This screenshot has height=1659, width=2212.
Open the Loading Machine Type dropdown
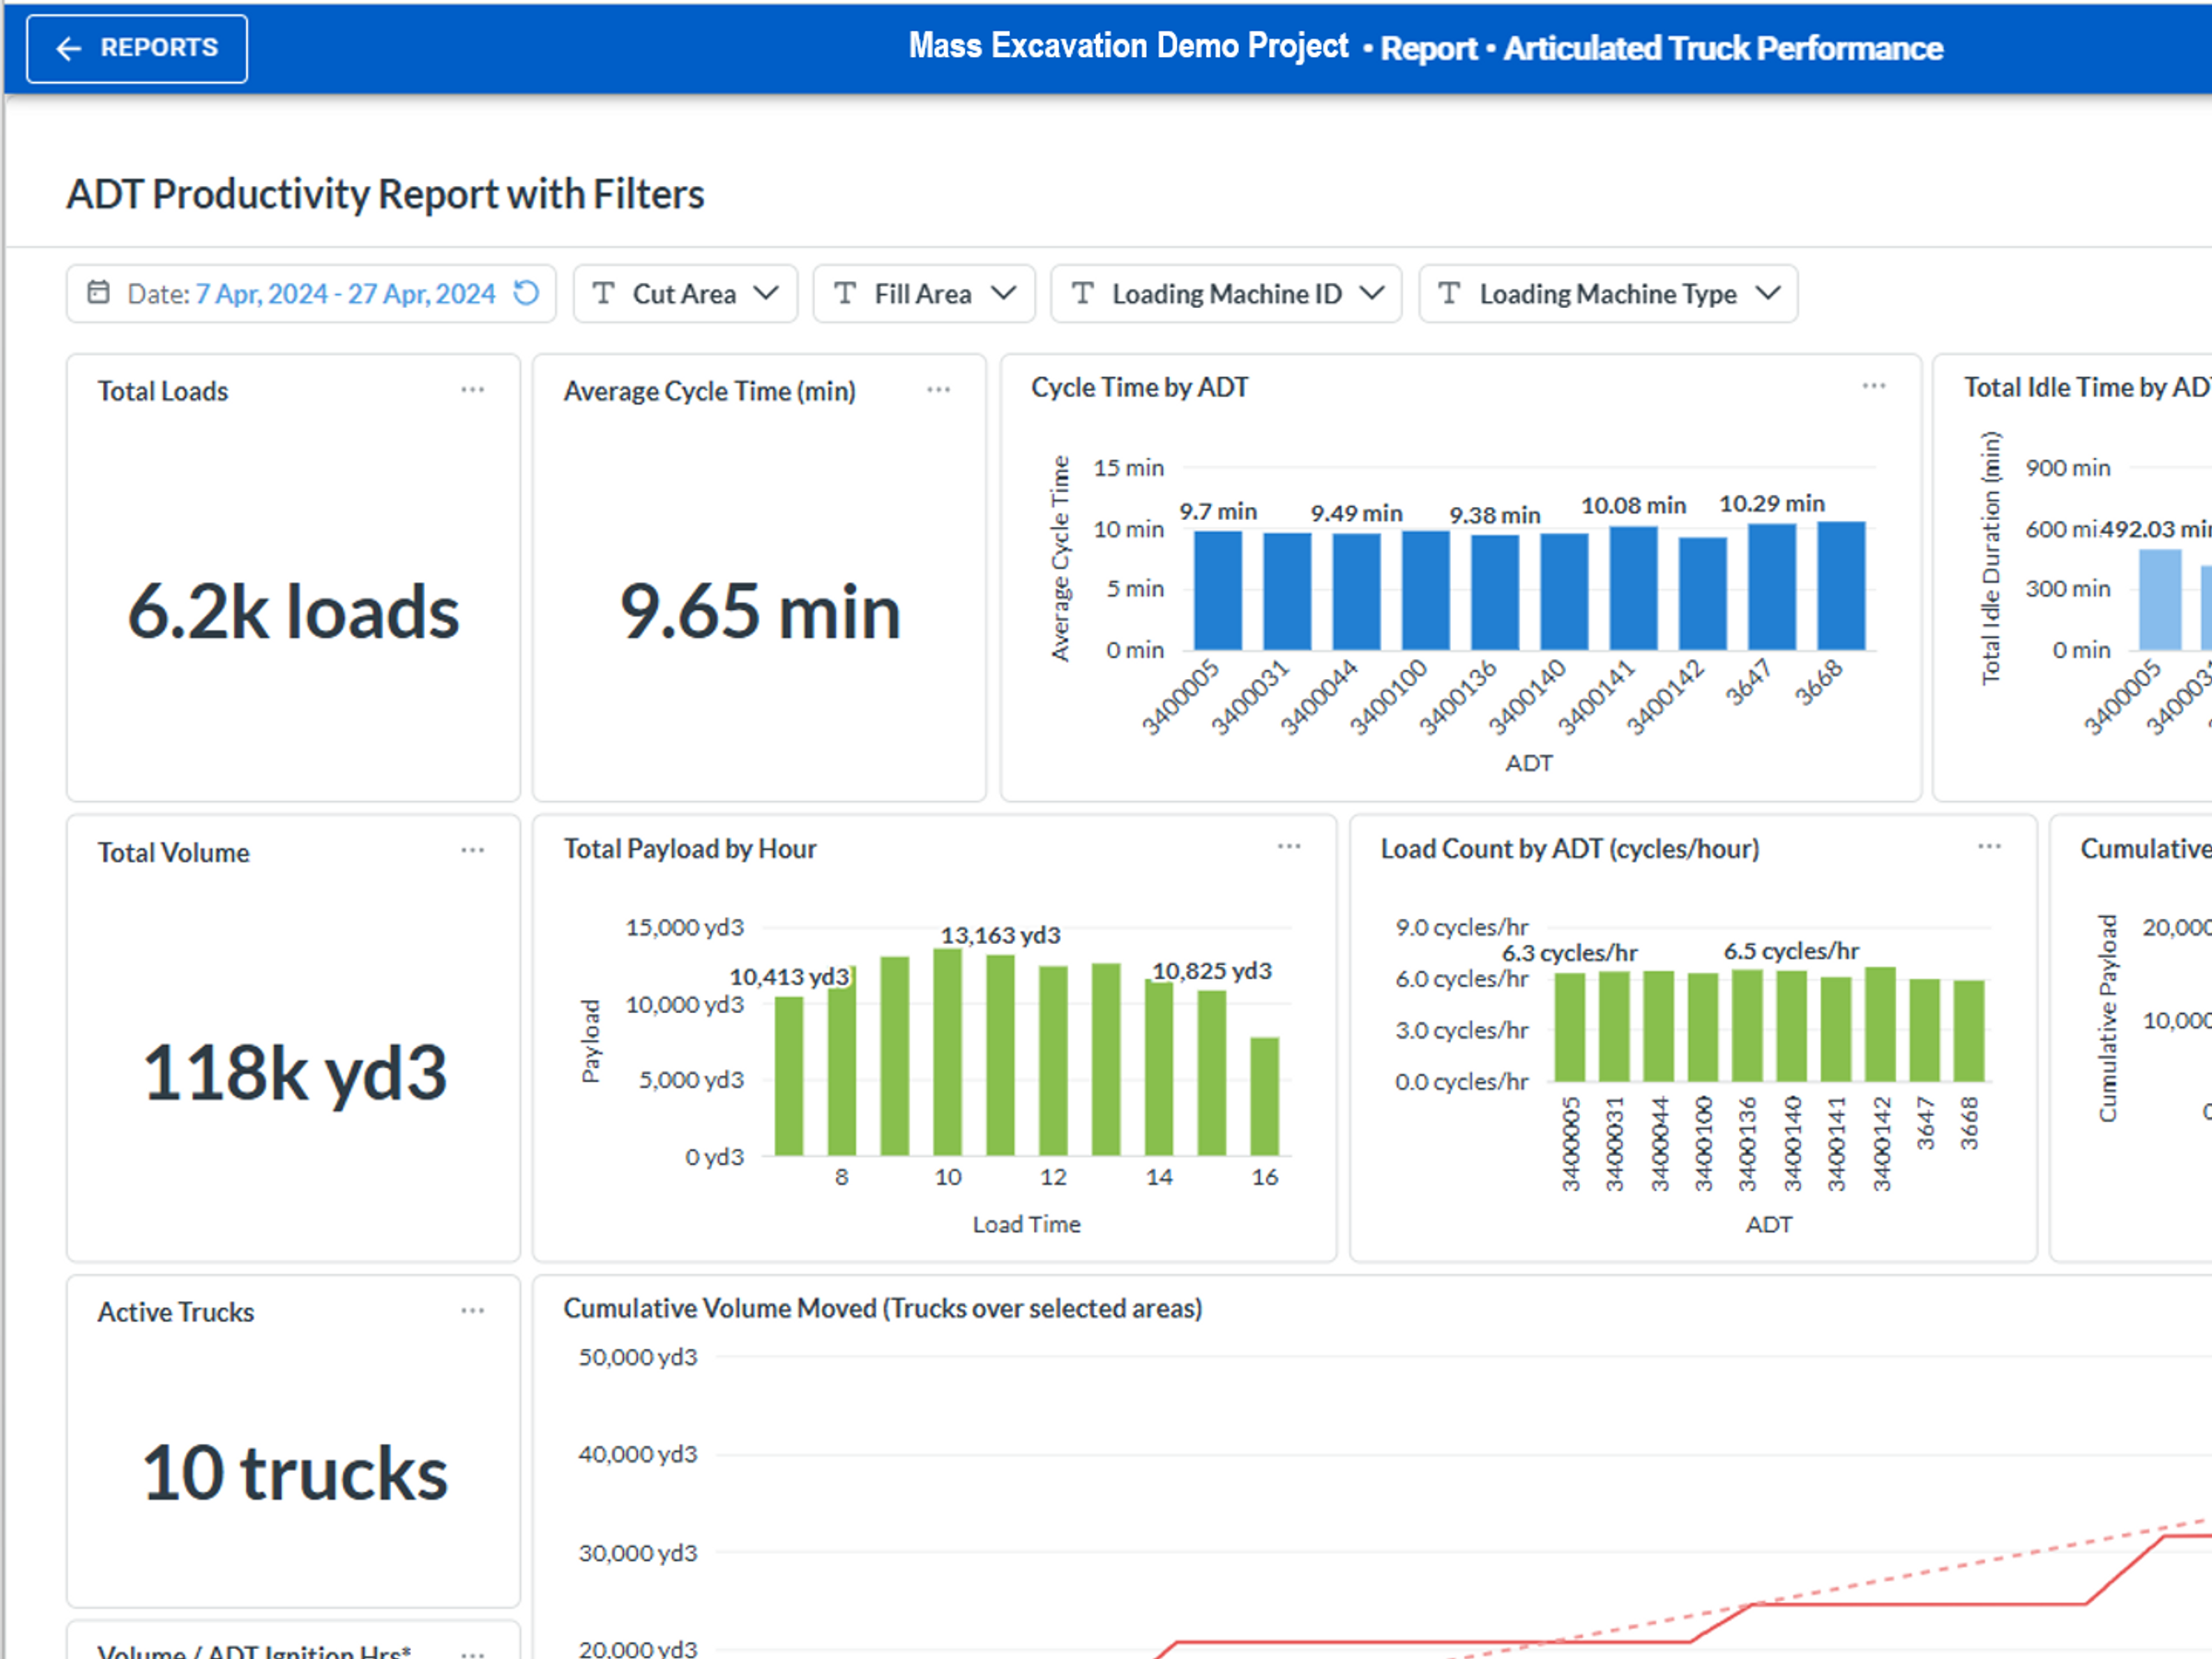pos(1608,293)
